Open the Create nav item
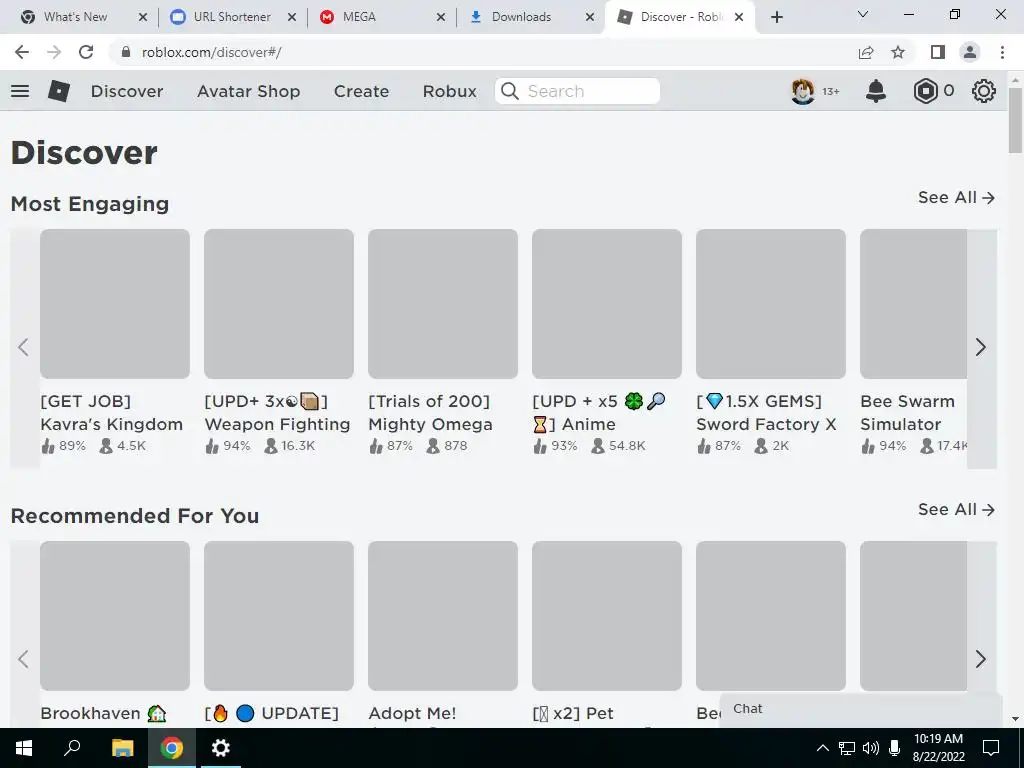 point(361,91)
